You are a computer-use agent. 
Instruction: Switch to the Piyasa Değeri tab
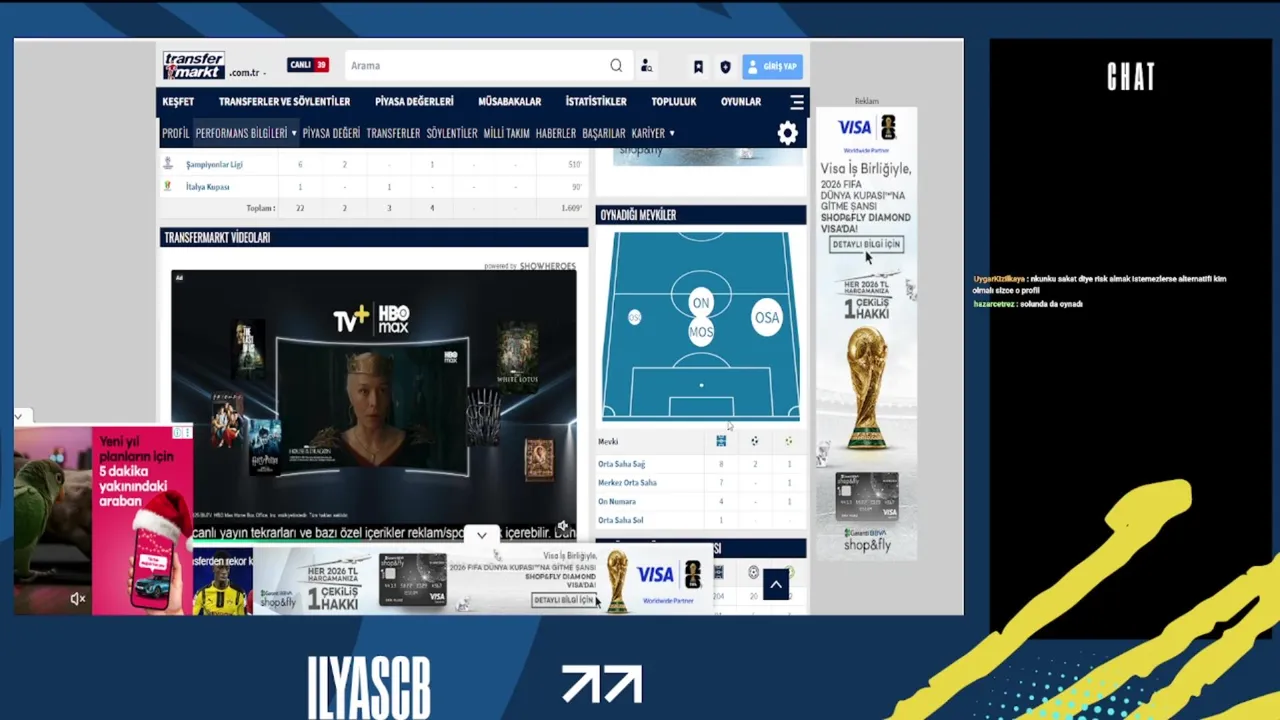(x=331, y=133)
